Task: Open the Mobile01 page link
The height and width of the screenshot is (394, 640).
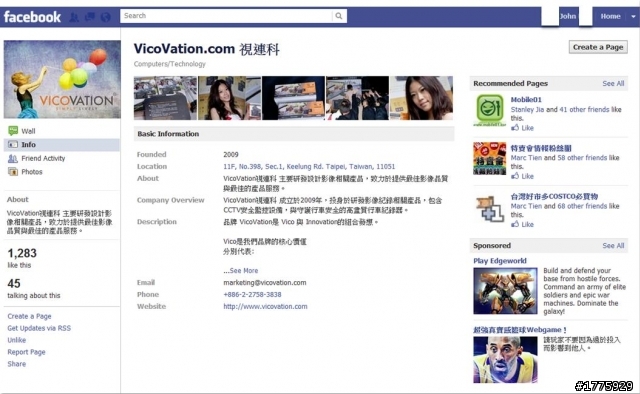Action: tap(526, 99)
